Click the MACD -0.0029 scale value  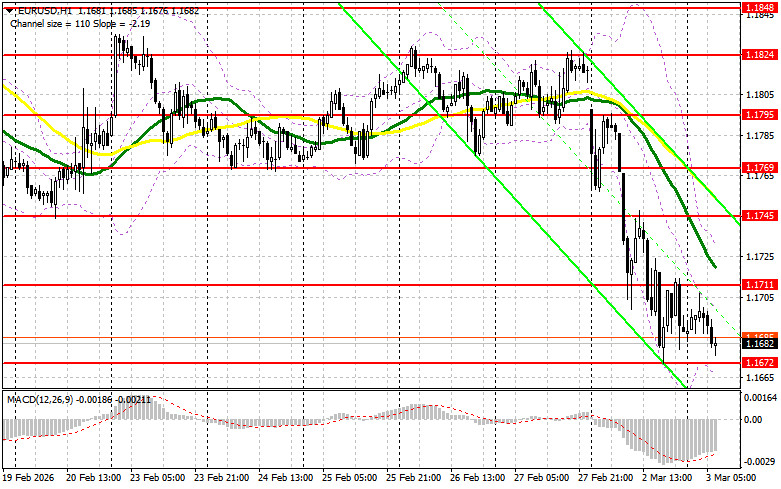(x=760, y=464)
